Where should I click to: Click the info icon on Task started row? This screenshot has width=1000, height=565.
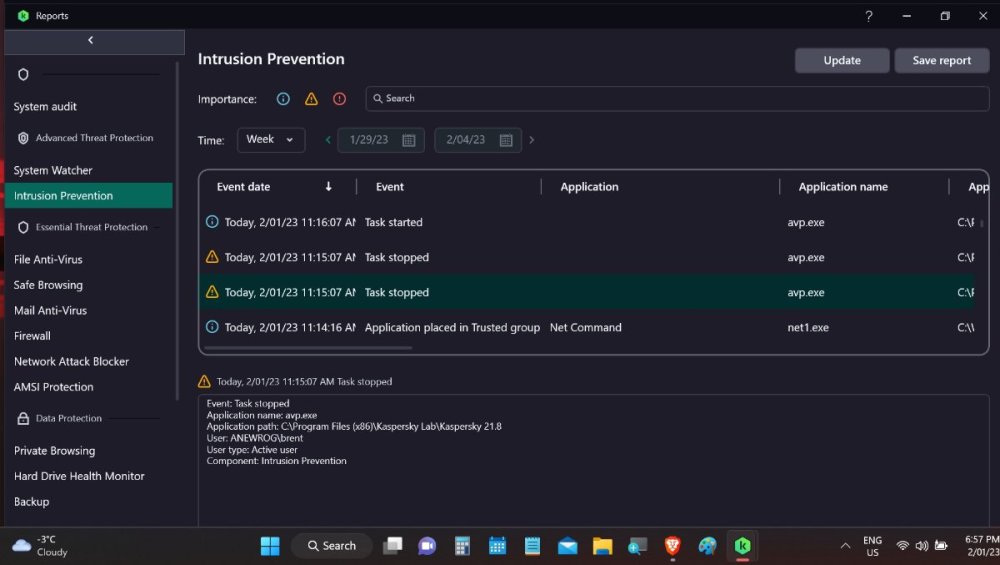(212, 221)
